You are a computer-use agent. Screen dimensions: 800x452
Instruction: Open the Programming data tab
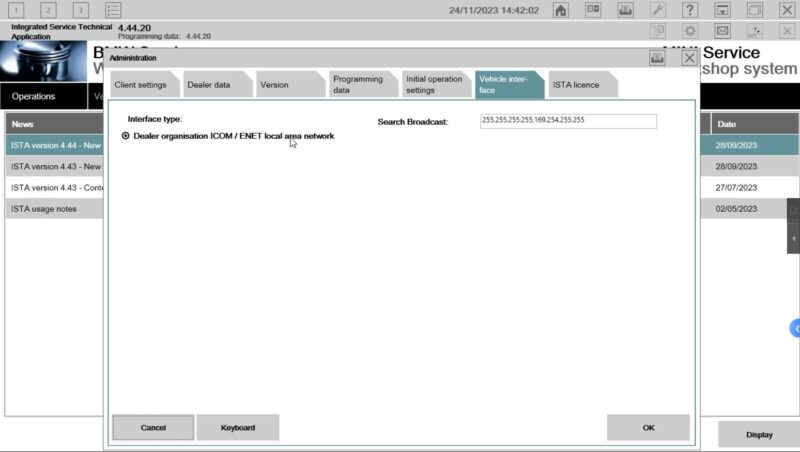click(x=363, y=85)
